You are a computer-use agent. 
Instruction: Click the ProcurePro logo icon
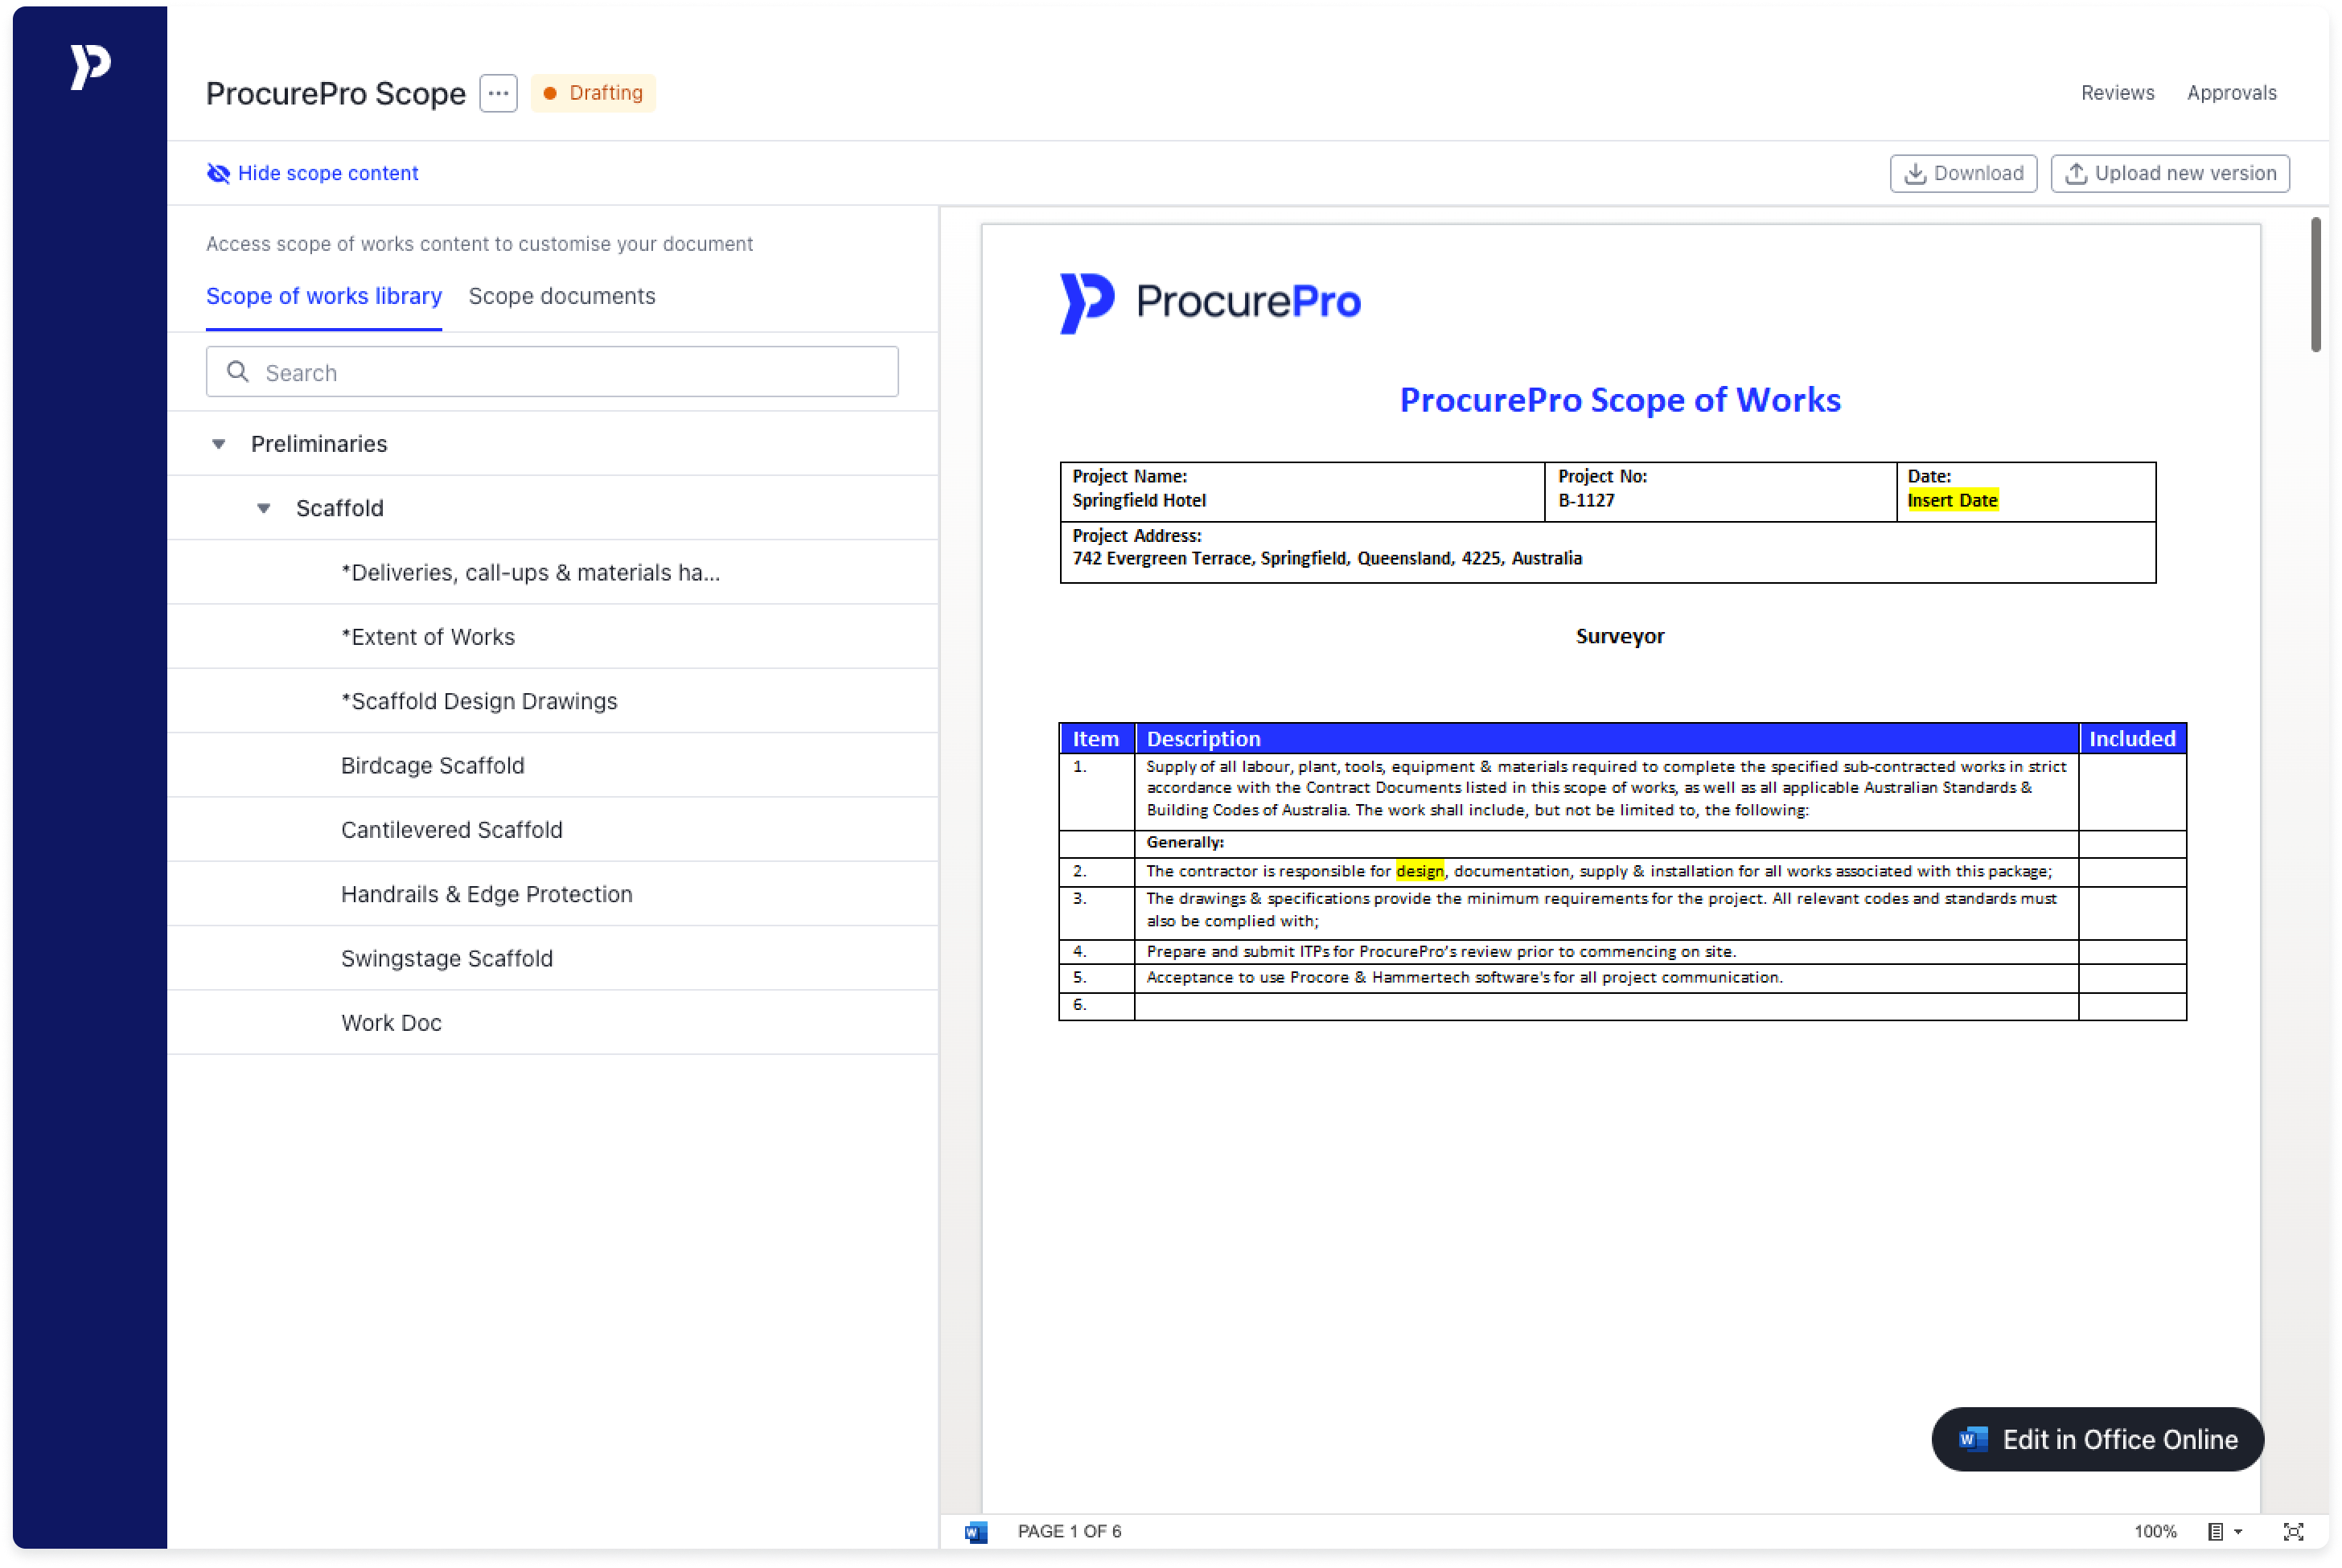88,68
